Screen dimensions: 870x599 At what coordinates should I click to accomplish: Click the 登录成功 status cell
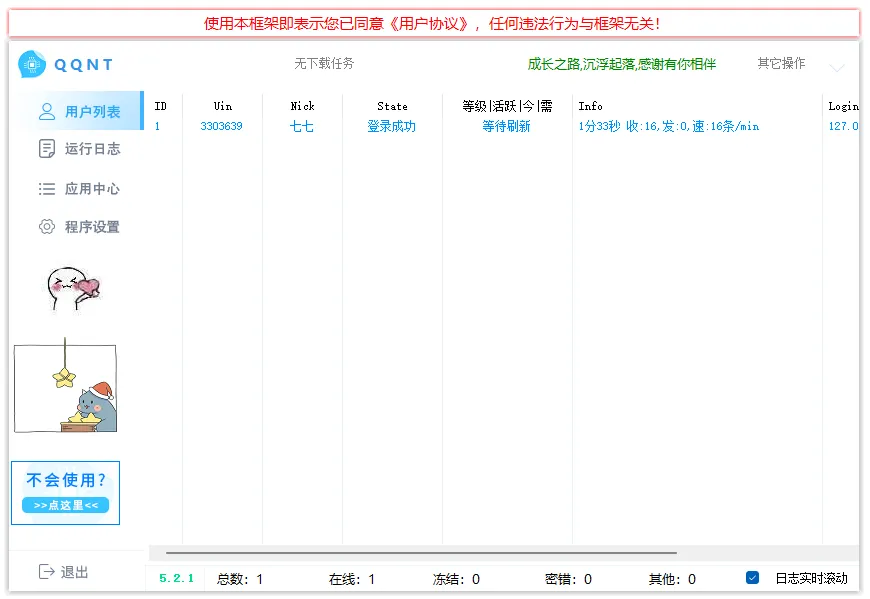[391, 127]
